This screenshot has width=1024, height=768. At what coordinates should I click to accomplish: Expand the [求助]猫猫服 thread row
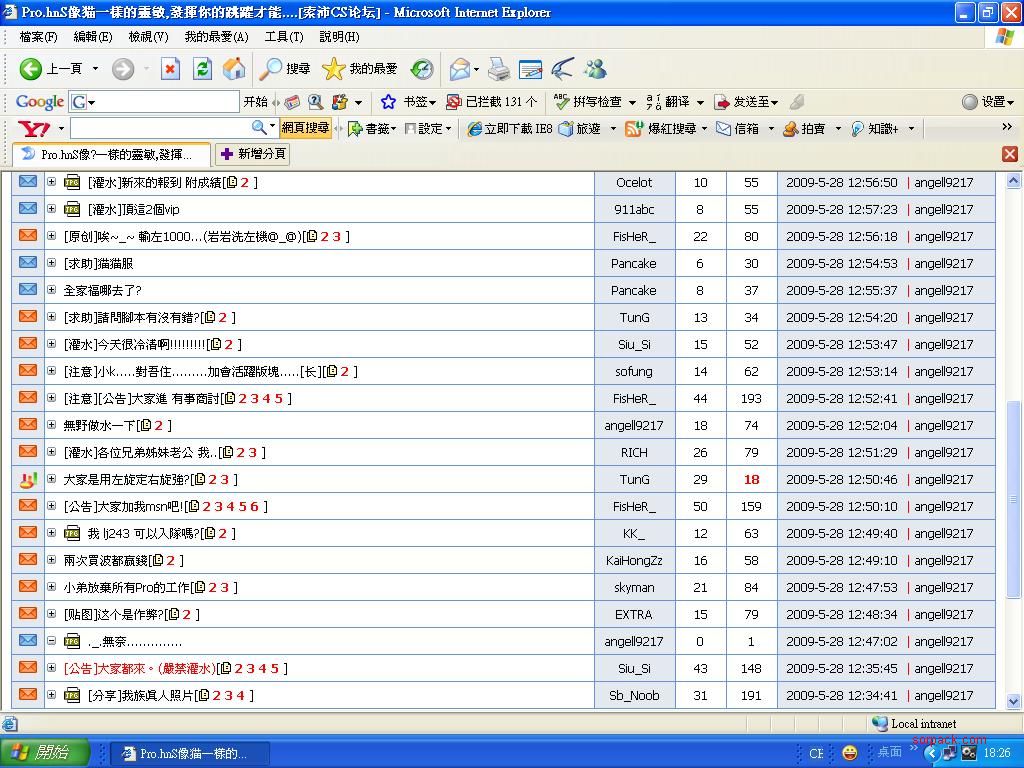(x=51, y=263)
